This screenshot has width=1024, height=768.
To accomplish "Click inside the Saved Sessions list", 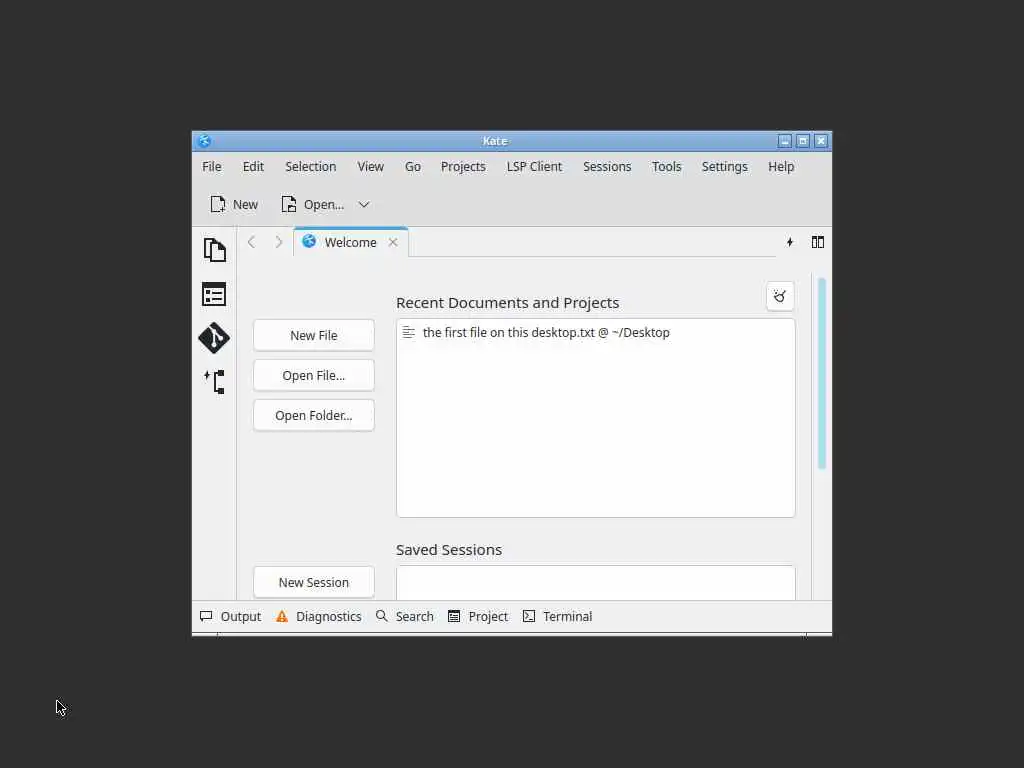I will point(596,583).
